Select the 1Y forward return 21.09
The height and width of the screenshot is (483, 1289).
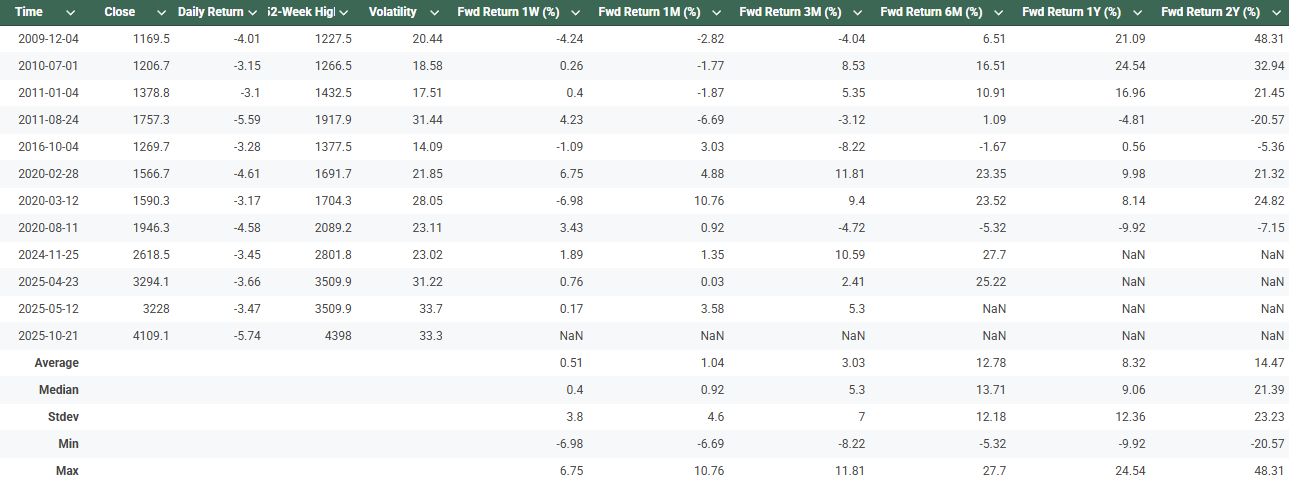1131,39
